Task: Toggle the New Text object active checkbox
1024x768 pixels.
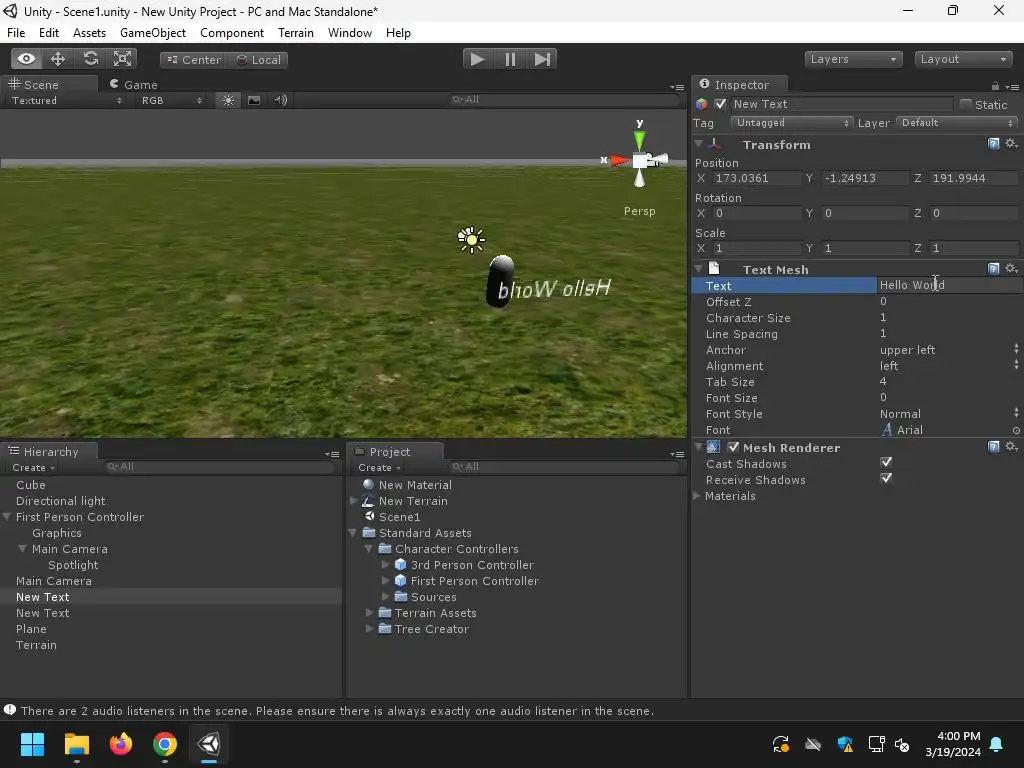Action: click(x=720, y=104)
